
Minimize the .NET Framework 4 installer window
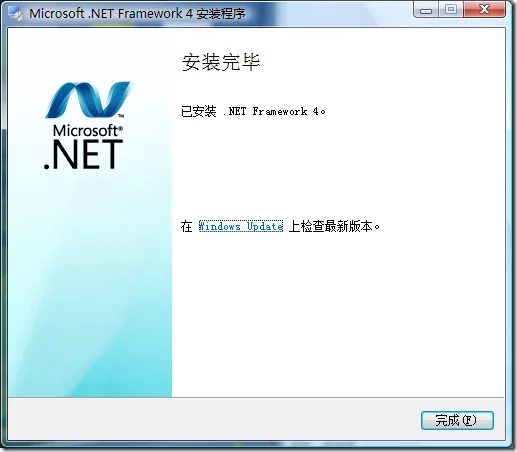pyautogui.click(x=426, y=10)
